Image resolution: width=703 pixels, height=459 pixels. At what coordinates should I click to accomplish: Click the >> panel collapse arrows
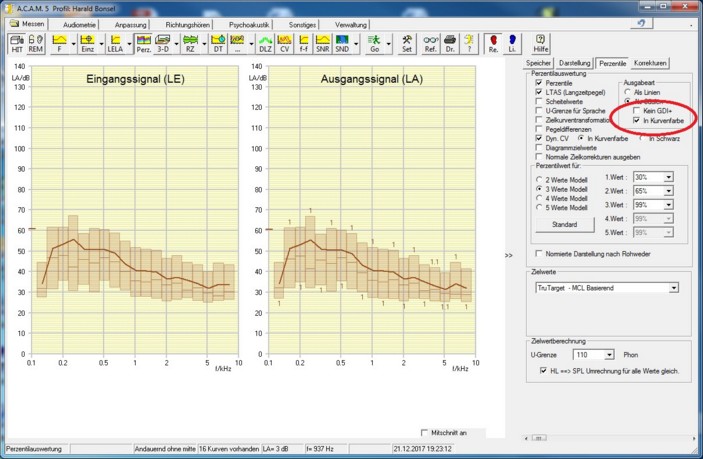pyautogui.click(x=508, y=255)
